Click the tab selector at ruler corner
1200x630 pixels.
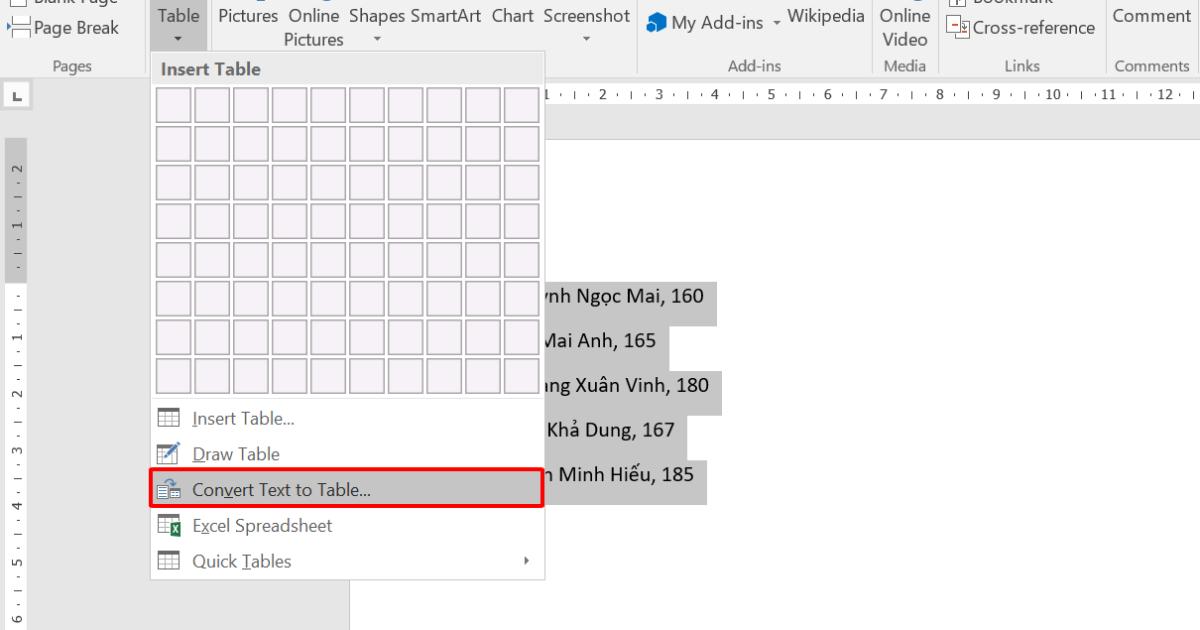[x=19, y=96]
